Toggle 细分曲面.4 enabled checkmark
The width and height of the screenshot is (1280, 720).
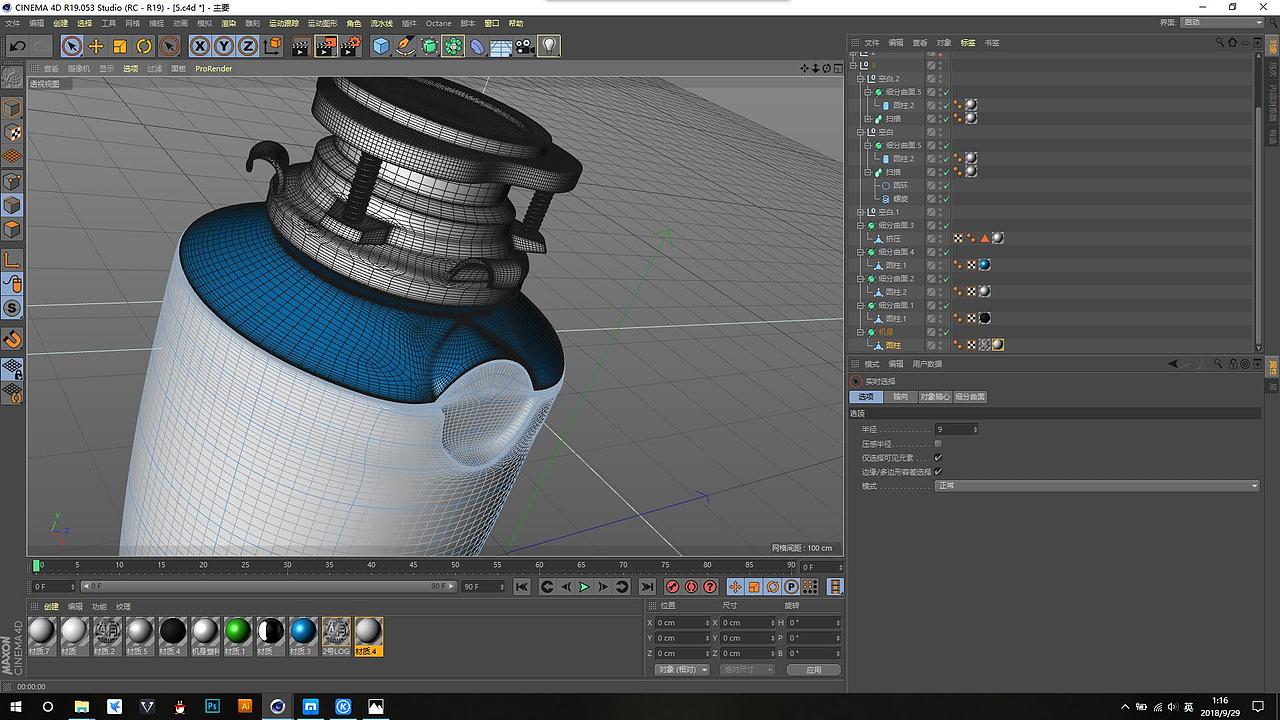point(945,252)
